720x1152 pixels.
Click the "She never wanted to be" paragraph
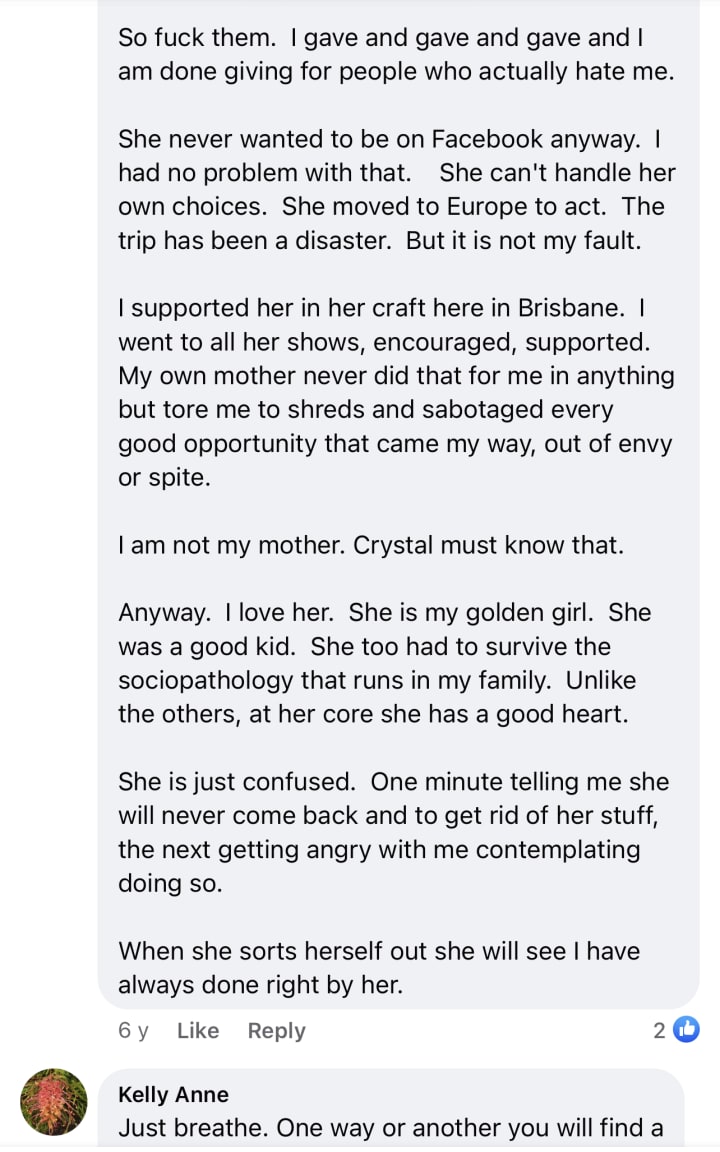[396, 189]
